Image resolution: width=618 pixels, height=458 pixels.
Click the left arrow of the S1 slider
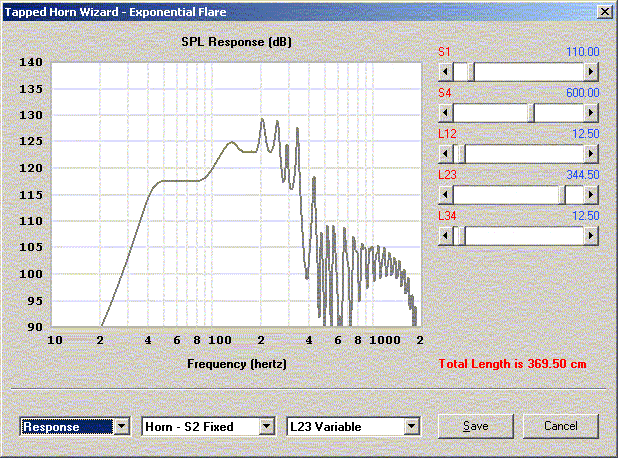pos(446,72)
